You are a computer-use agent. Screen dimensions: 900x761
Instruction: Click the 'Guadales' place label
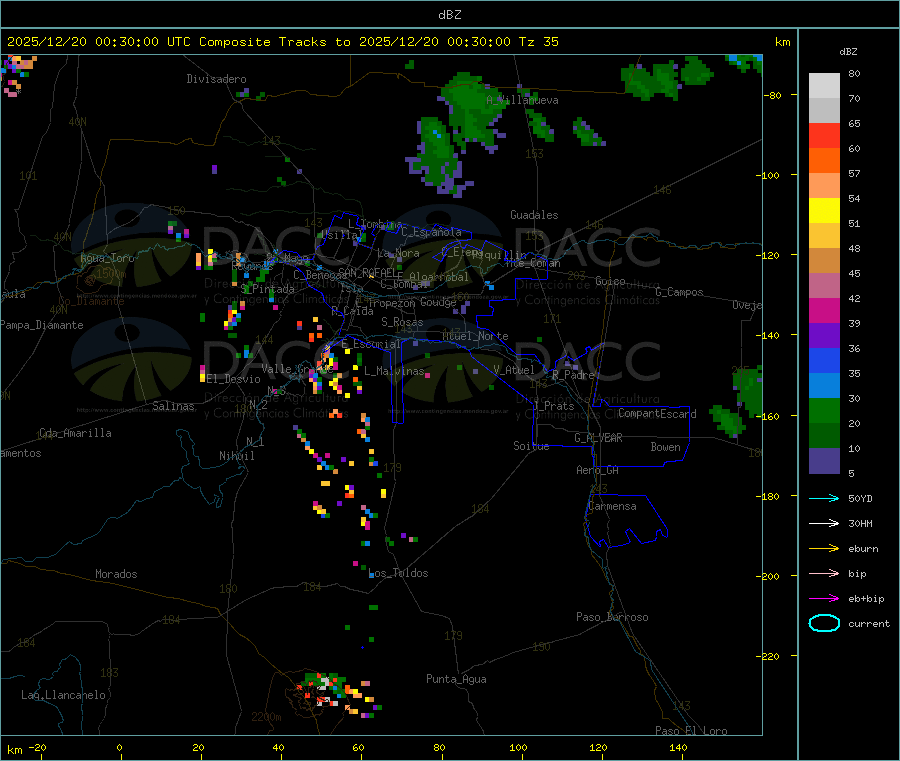[x=534, y=215]
